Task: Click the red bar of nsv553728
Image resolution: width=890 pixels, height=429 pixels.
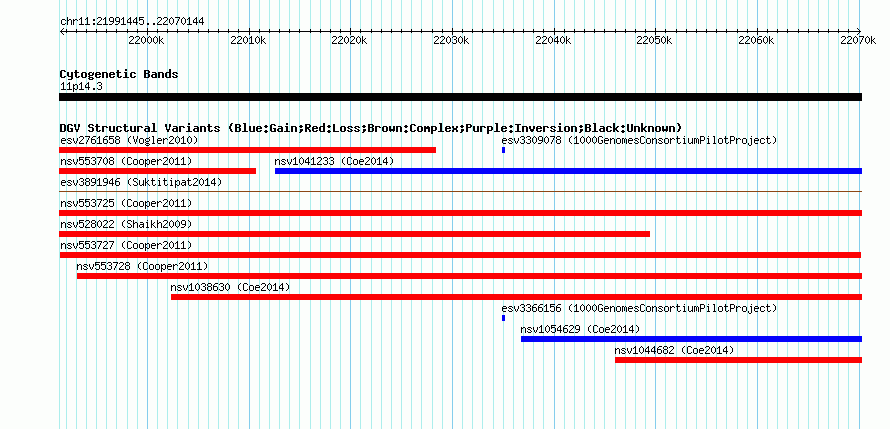Action: 469,276
